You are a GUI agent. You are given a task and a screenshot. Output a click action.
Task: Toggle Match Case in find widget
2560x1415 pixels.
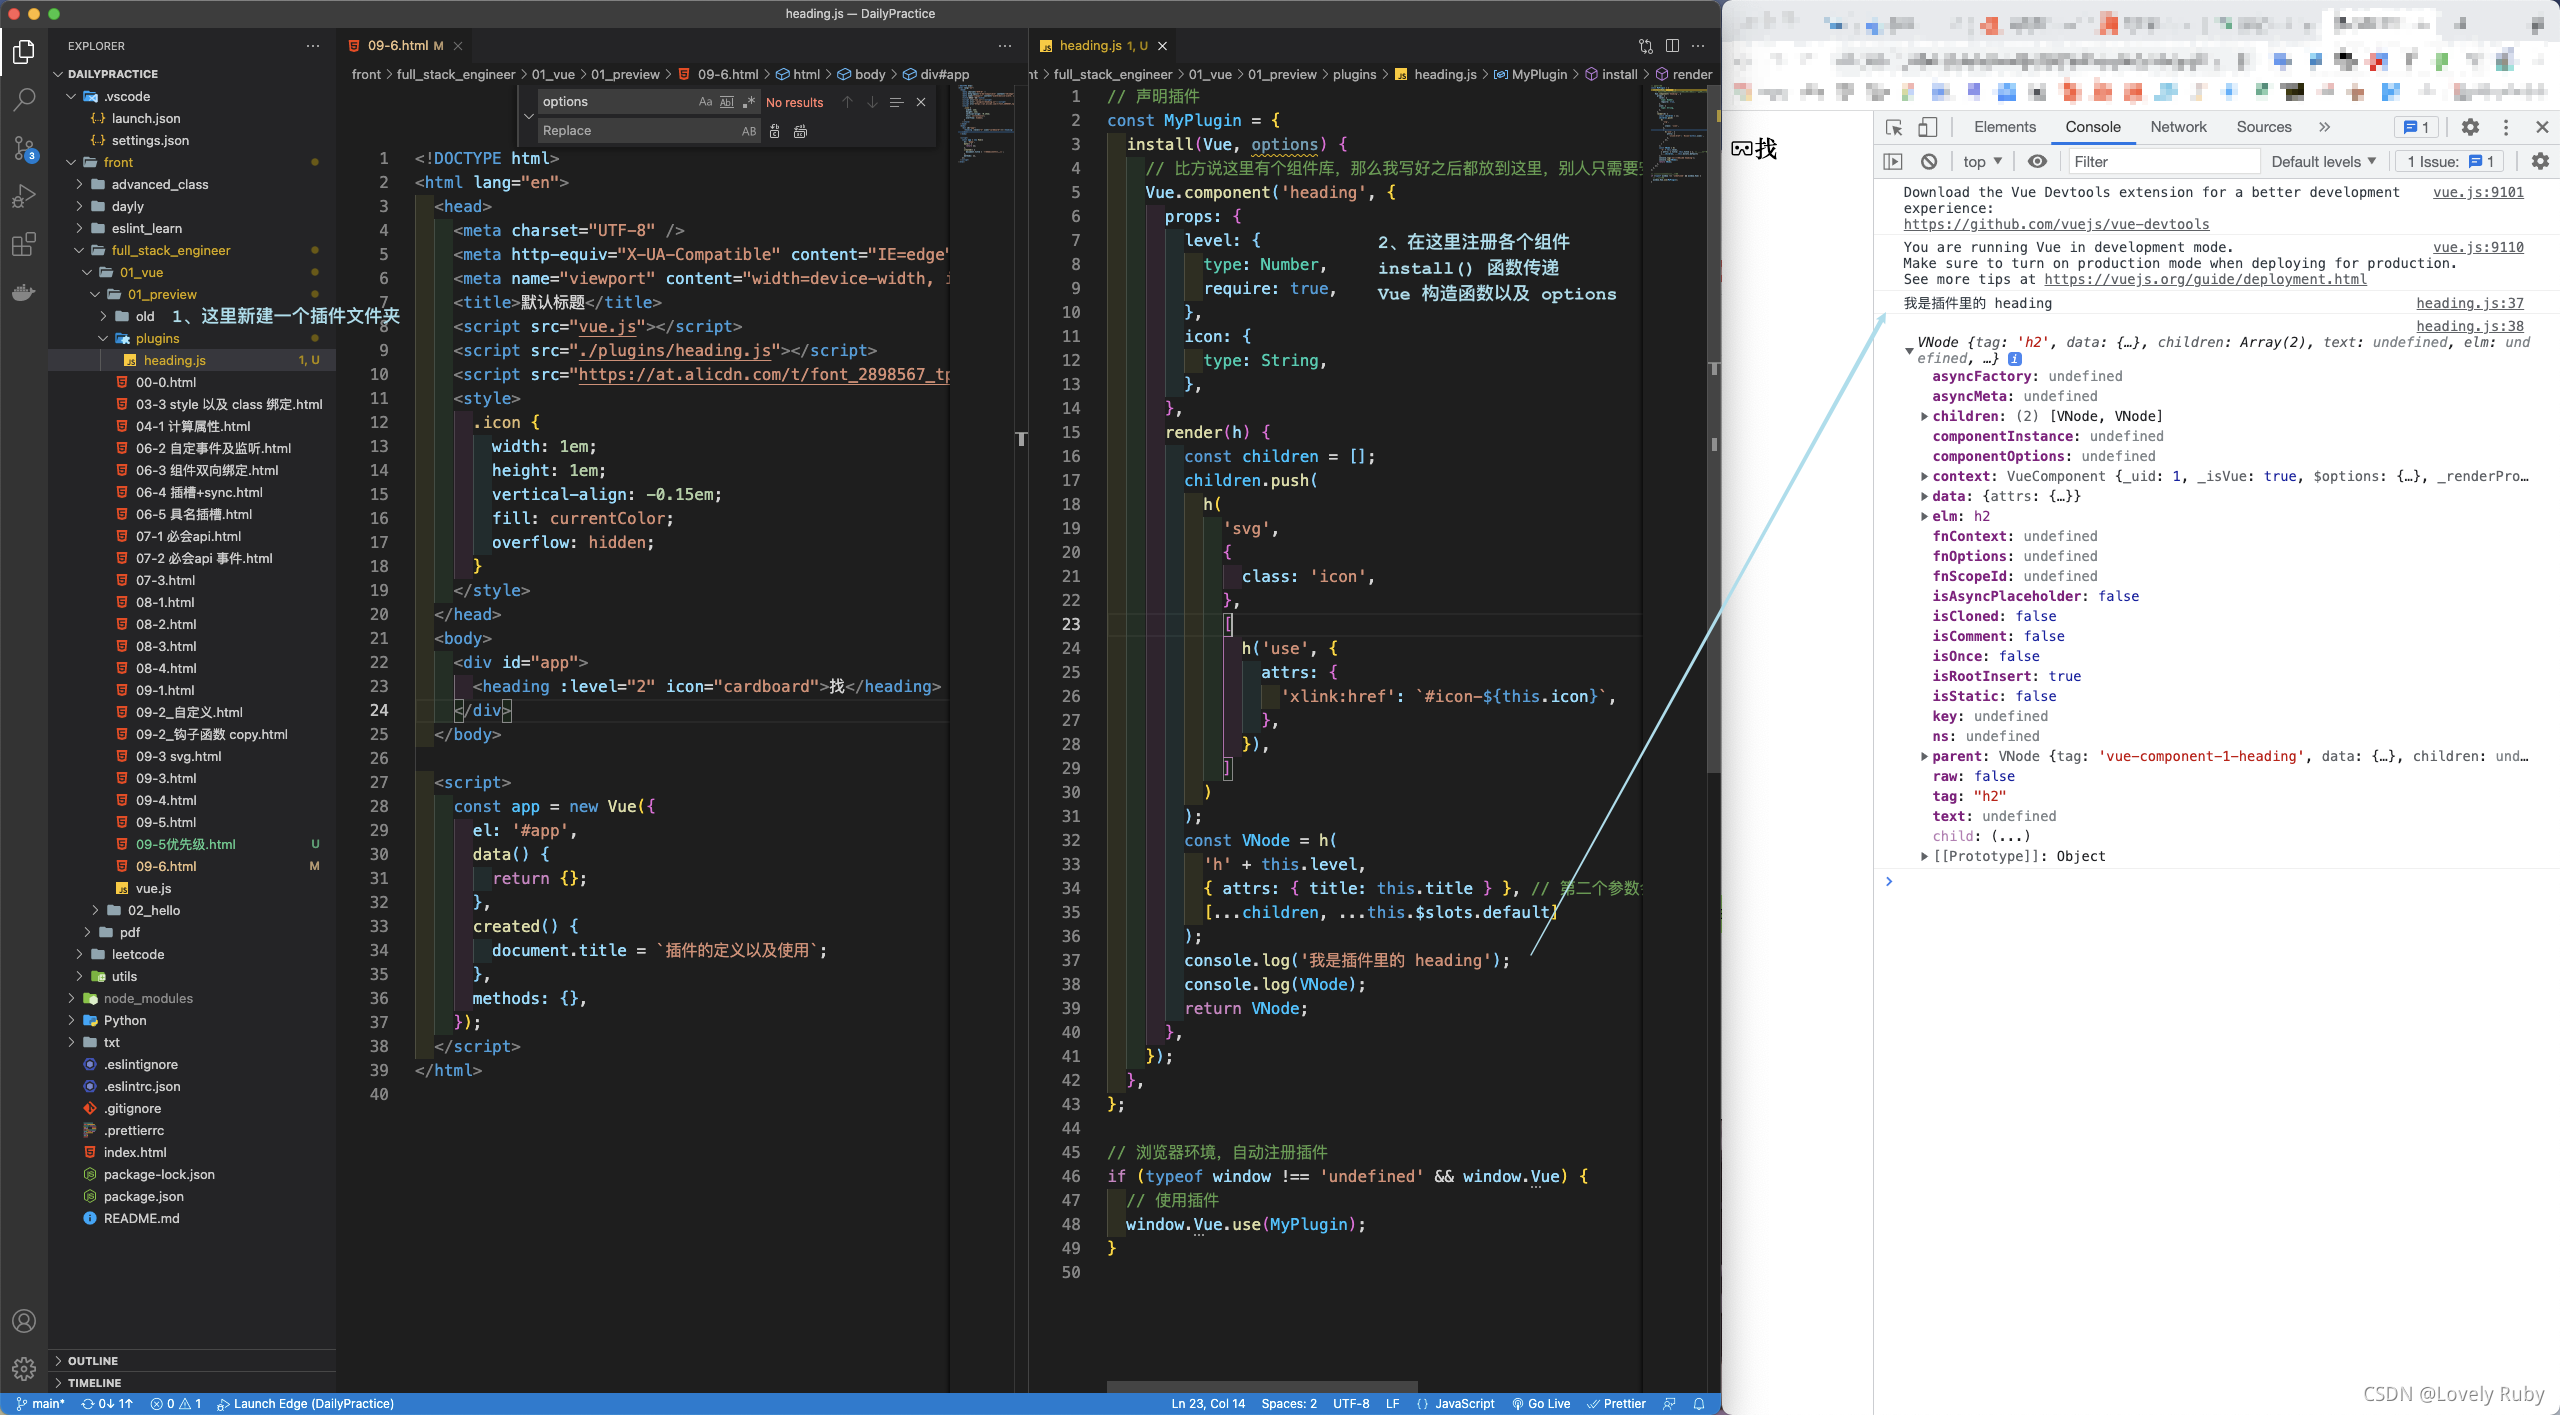click(705, 102)
